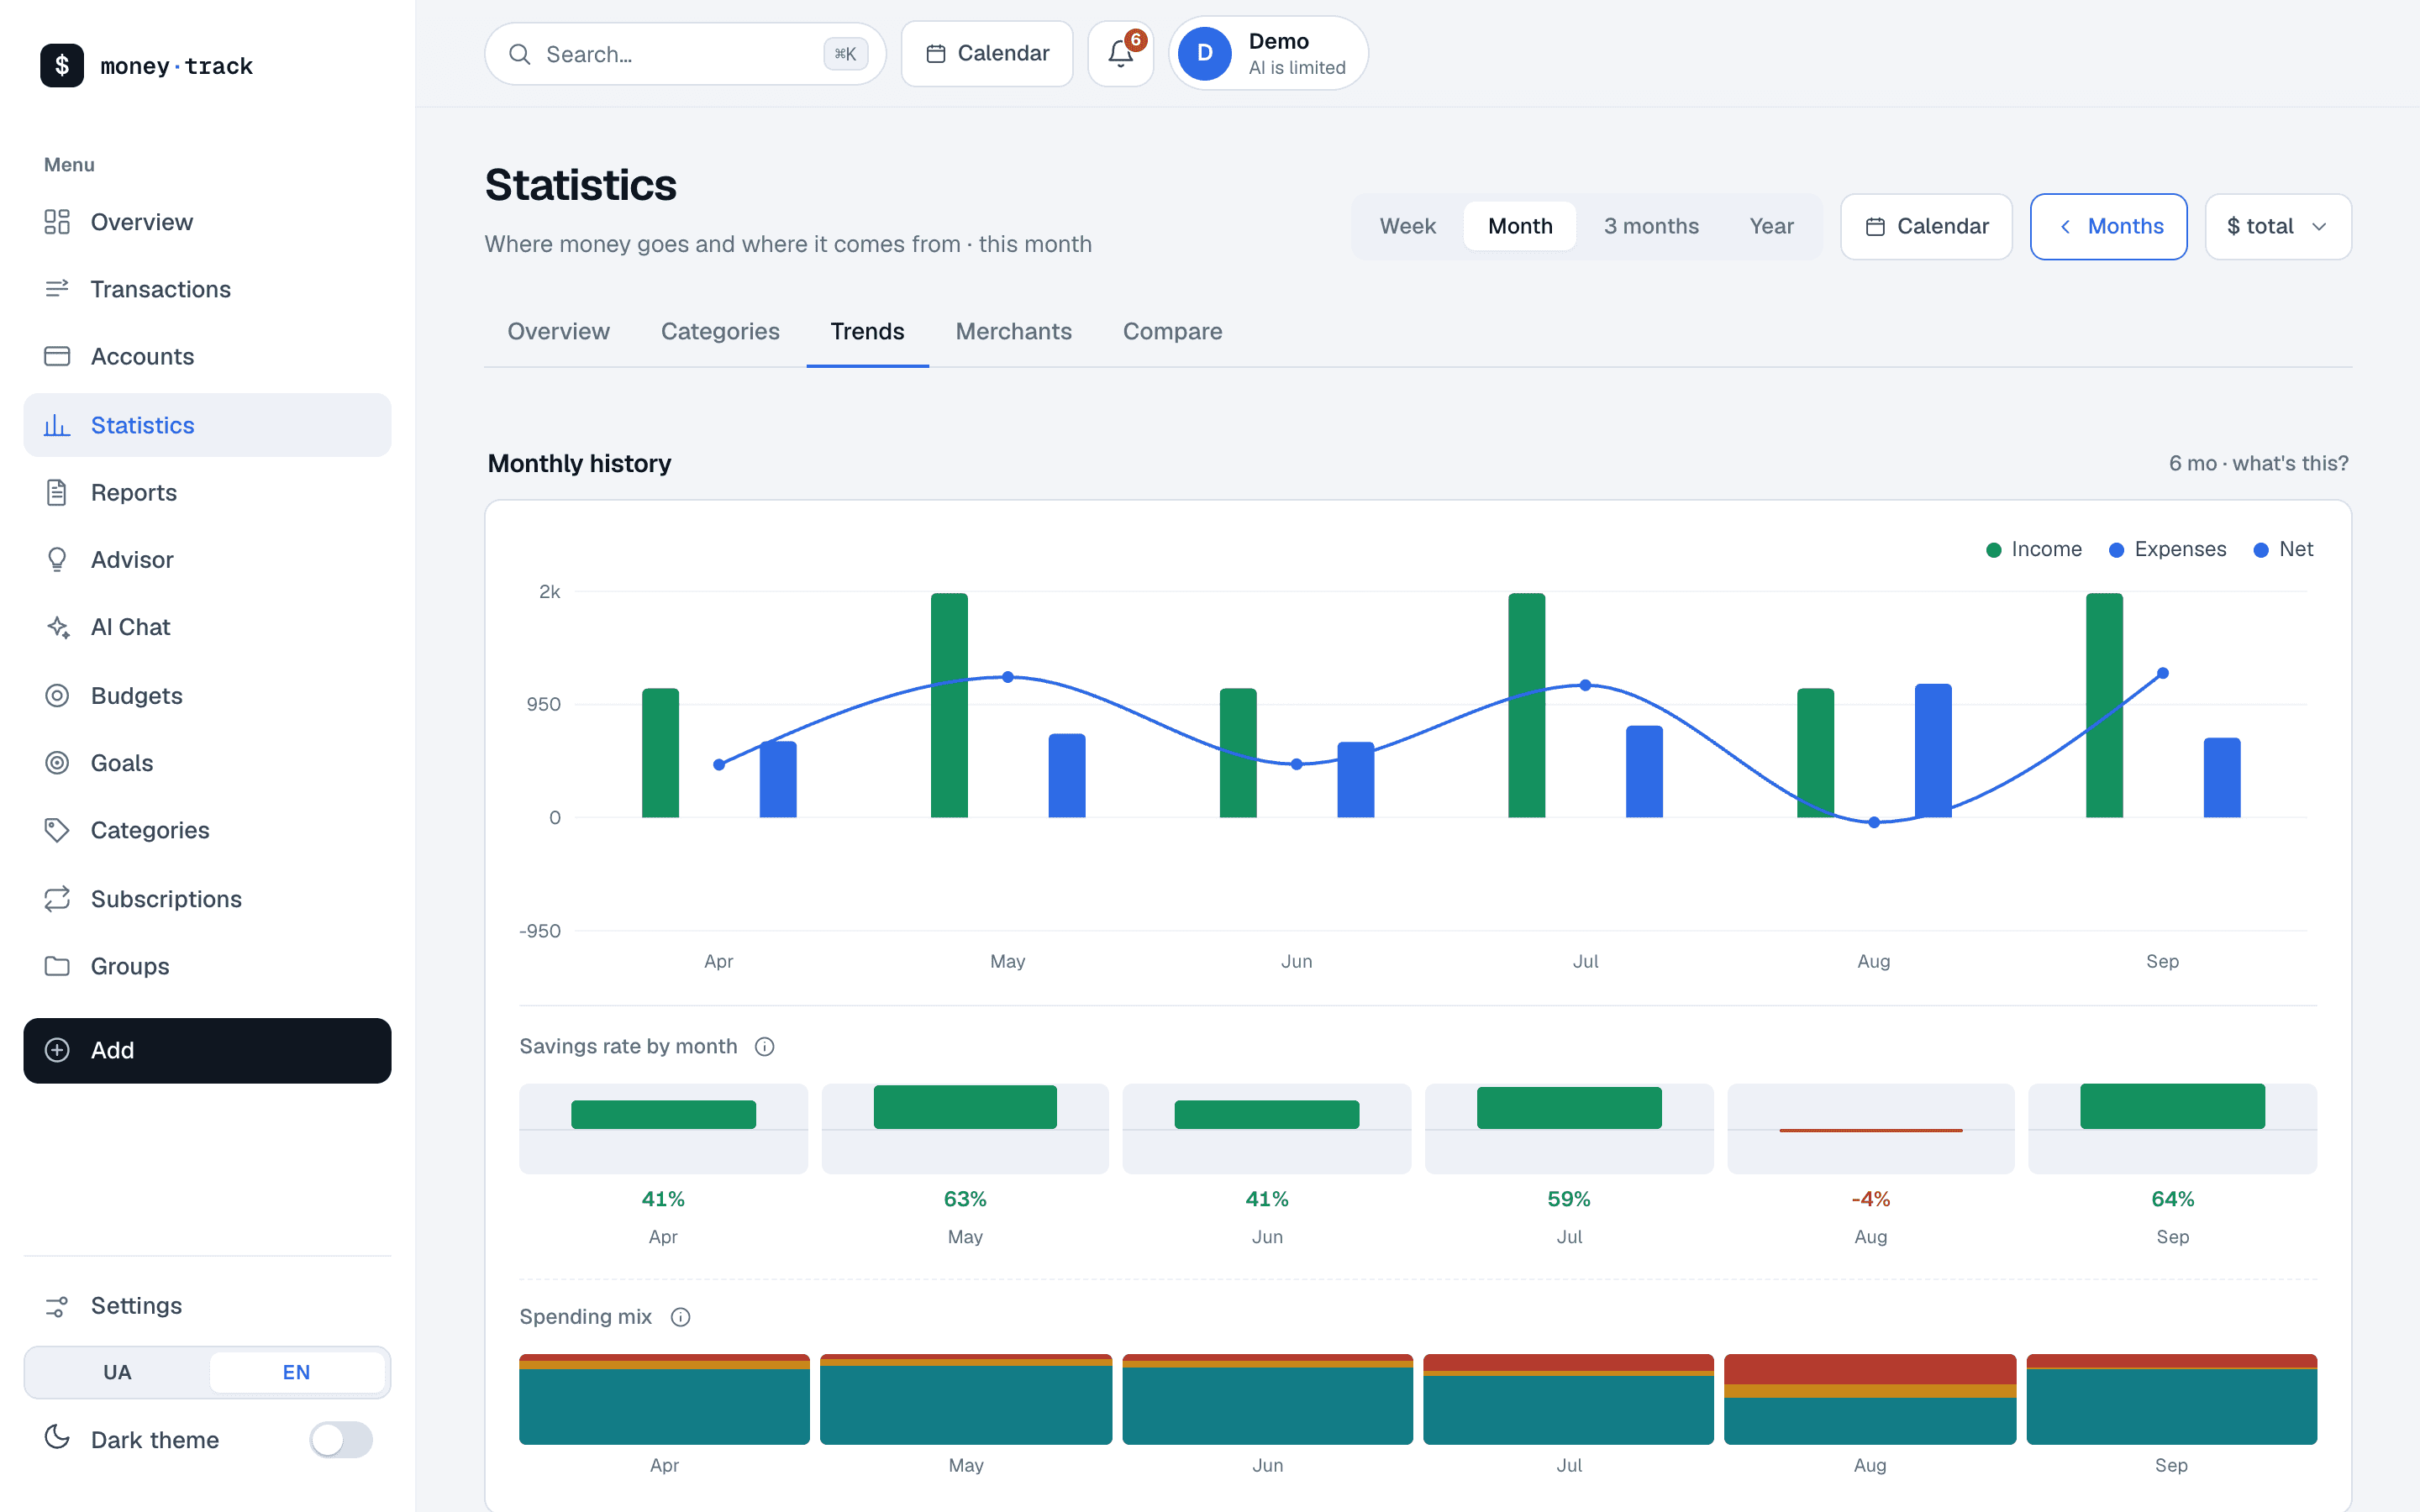Click the money·track dollar logo icon
This screenshot has width=2420, height=1512.
(62, 66)
